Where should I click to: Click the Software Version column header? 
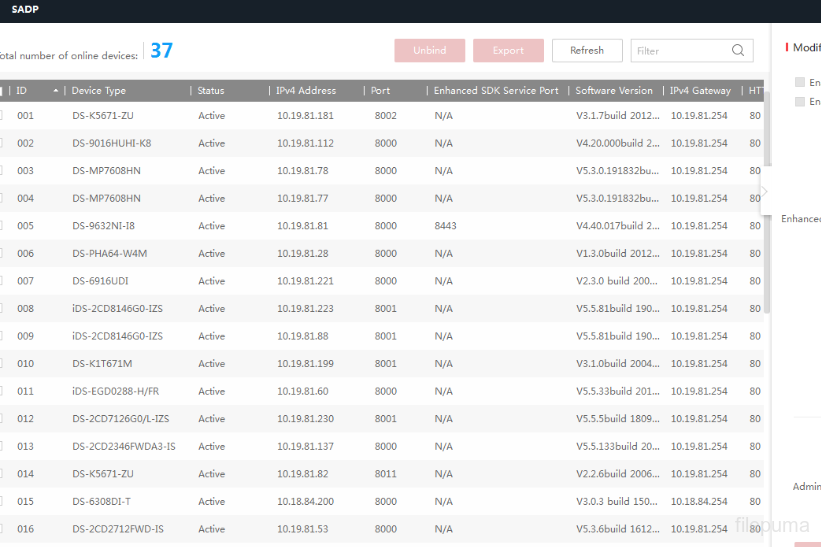tap(613, 91)
